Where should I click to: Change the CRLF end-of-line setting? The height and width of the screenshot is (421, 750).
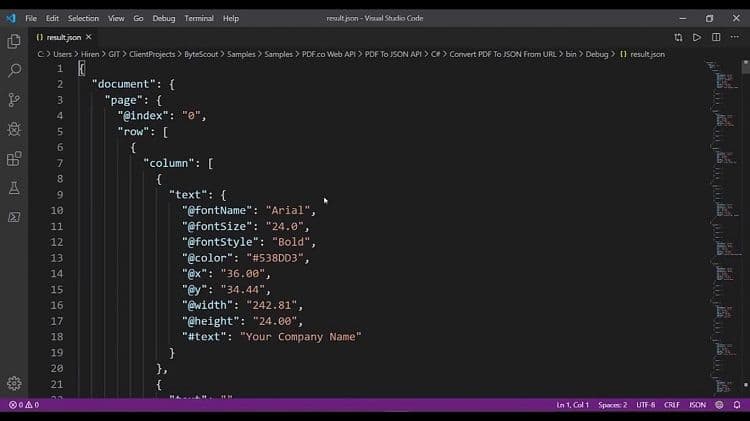point(671,405)
